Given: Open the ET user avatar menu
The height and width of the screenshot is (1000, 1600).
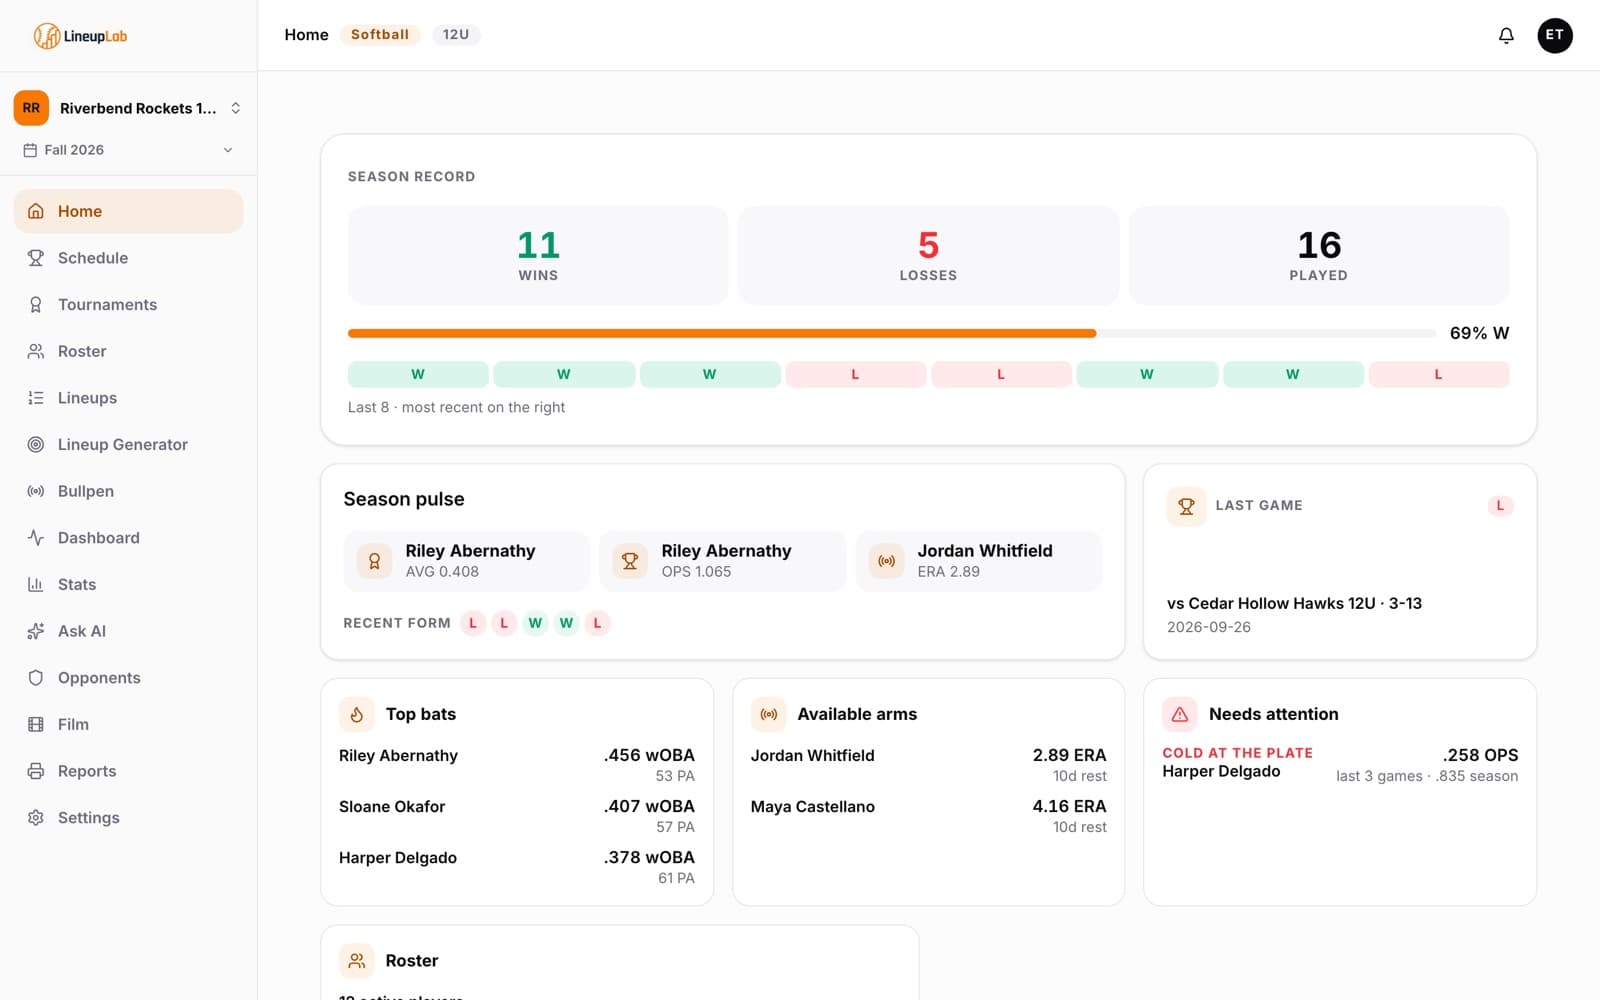Looking at the screenshot, I should [x=1555, y=35].
